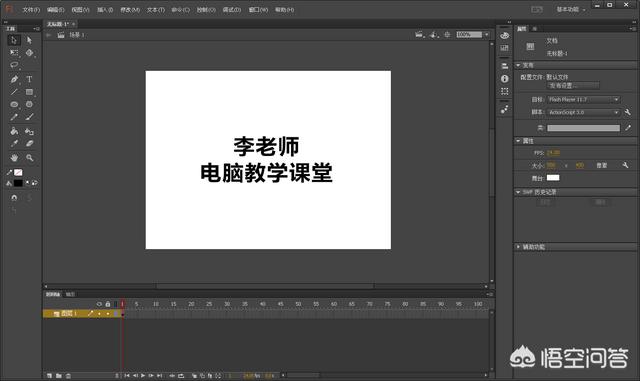The width and height of the screenshot is (640, 381).
Task: Open the ActionScript 3.0 script dropdown
Action: pos(584,112)
